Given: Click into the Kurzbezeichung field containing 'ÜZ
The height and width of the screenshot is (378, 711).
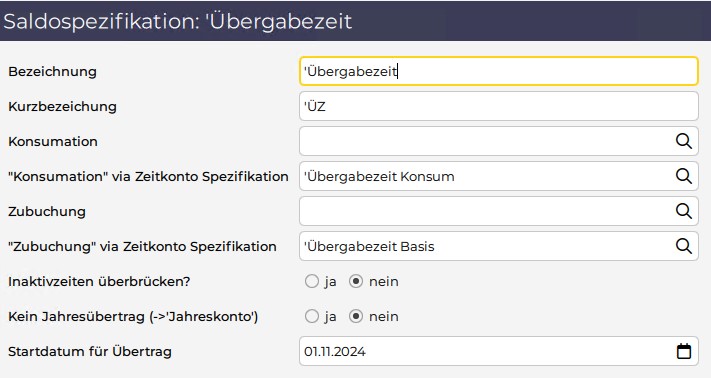Looking at the screenshot, I should (x=498, y=106).
